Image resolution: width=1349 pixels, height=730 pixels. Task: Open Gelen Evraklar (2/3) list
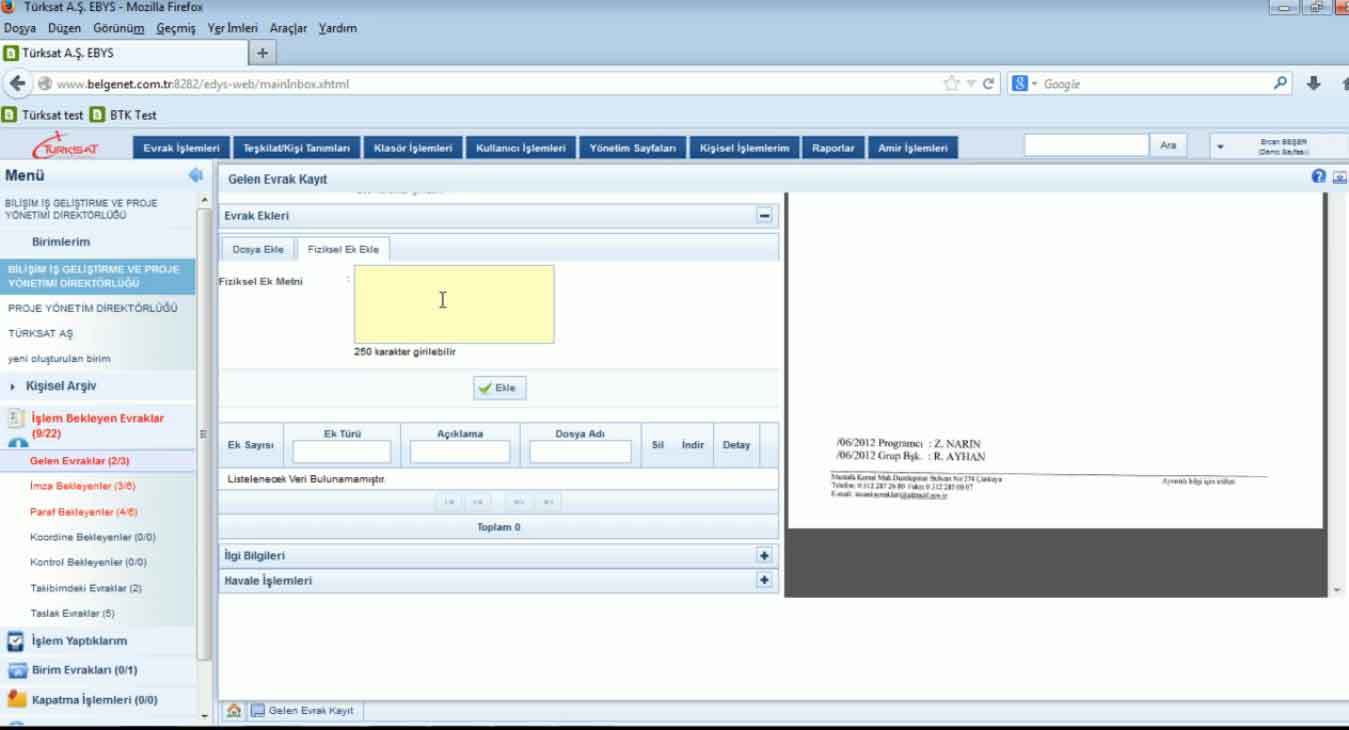pos(80,461)
